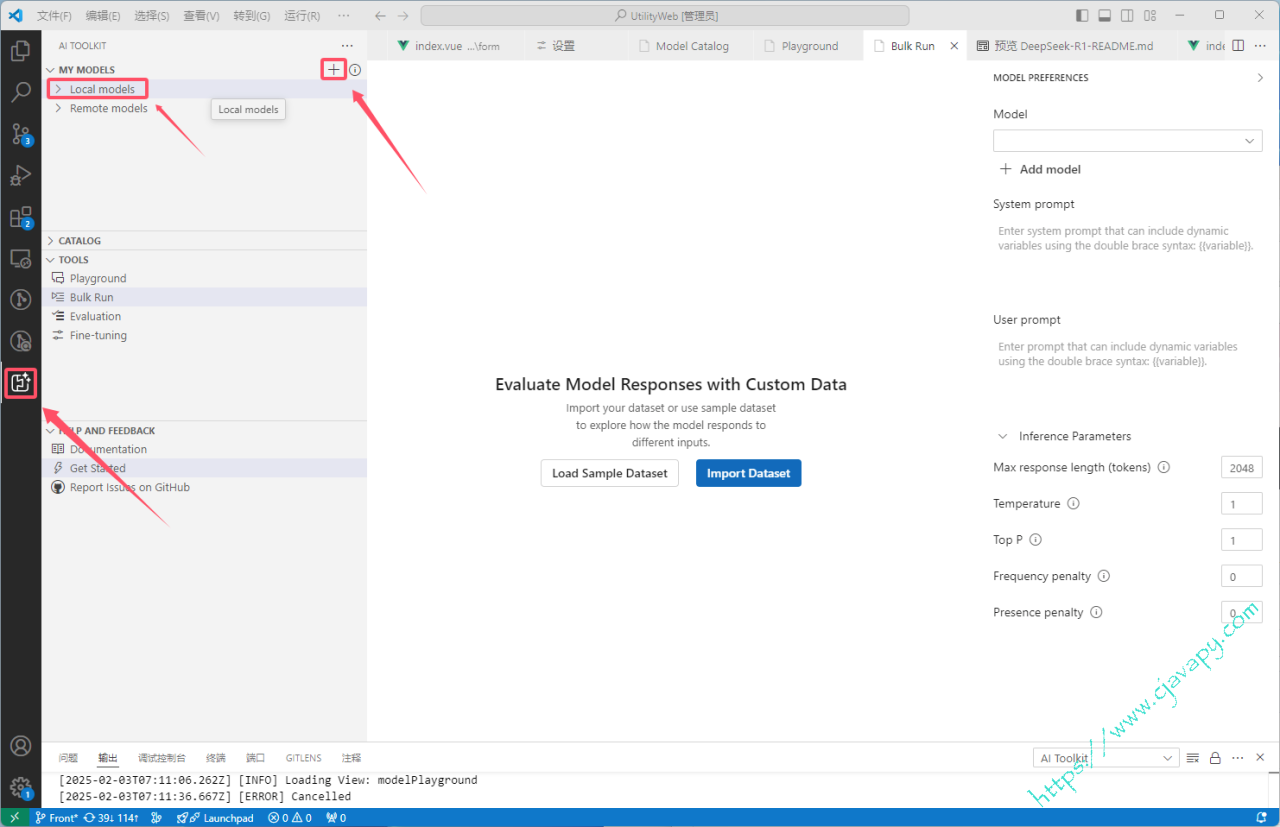Open the Model dropdown in preferences
Image resolution: width=1280 pixels, height=827 pixels.
(1127, 141)
